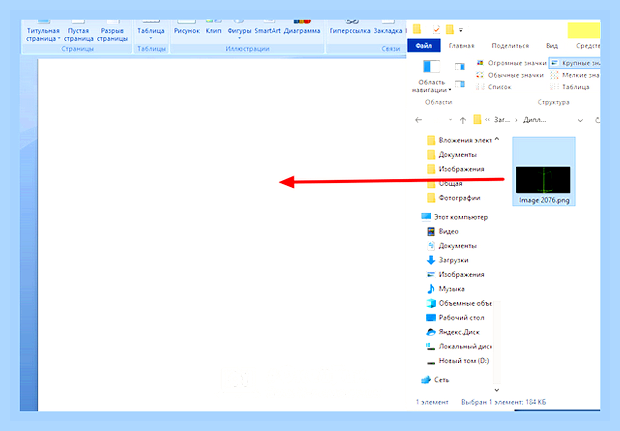The image size is (620, 431).
Task: Open the upper Документы folder in tree
Action: click(x=452, y=155)
